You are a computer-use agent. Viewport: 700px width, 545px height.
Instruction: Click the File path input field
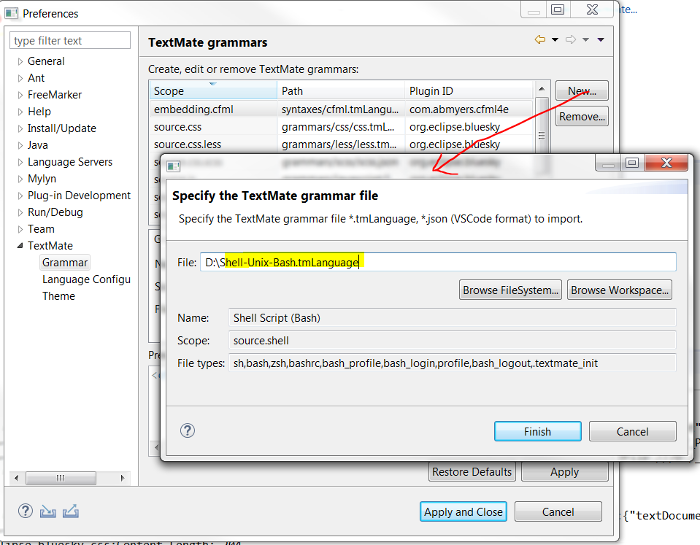438,262
